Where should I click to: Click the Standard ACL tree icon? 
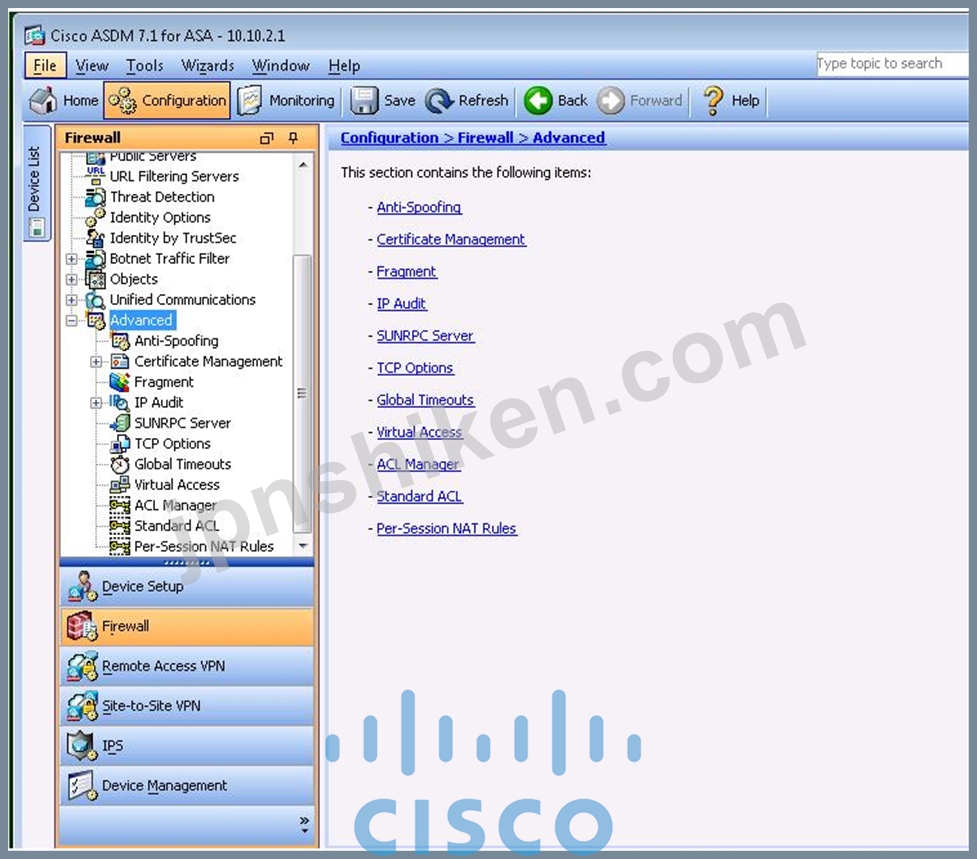coord(120,526)
